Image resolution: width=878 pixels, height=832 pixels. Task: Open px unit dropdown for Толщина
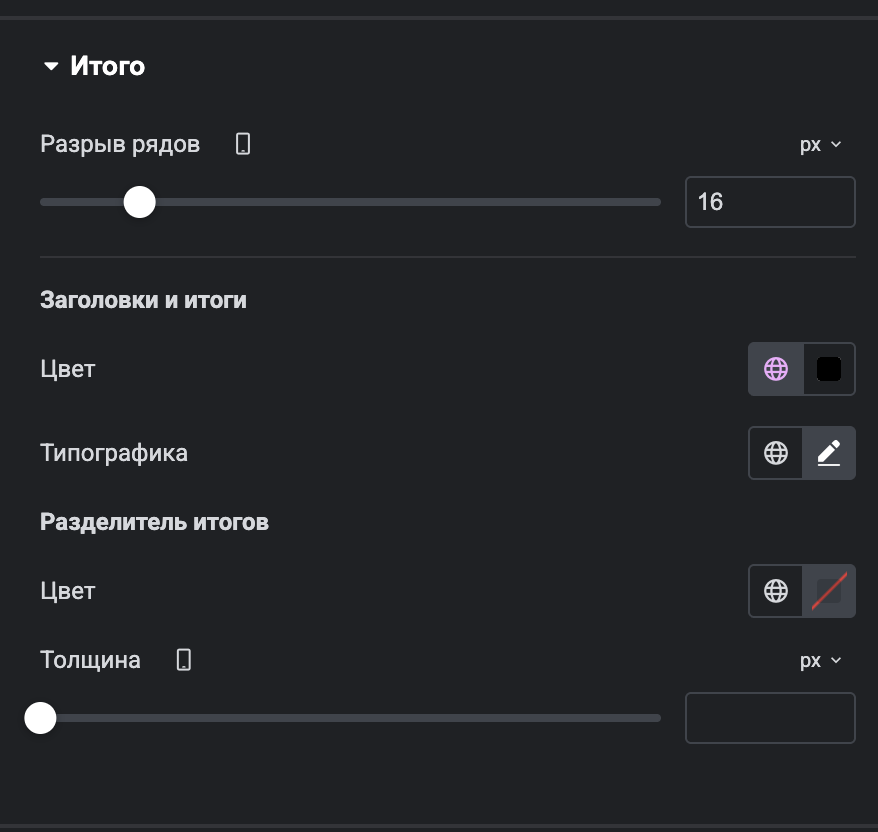click(x=820, y=661)
